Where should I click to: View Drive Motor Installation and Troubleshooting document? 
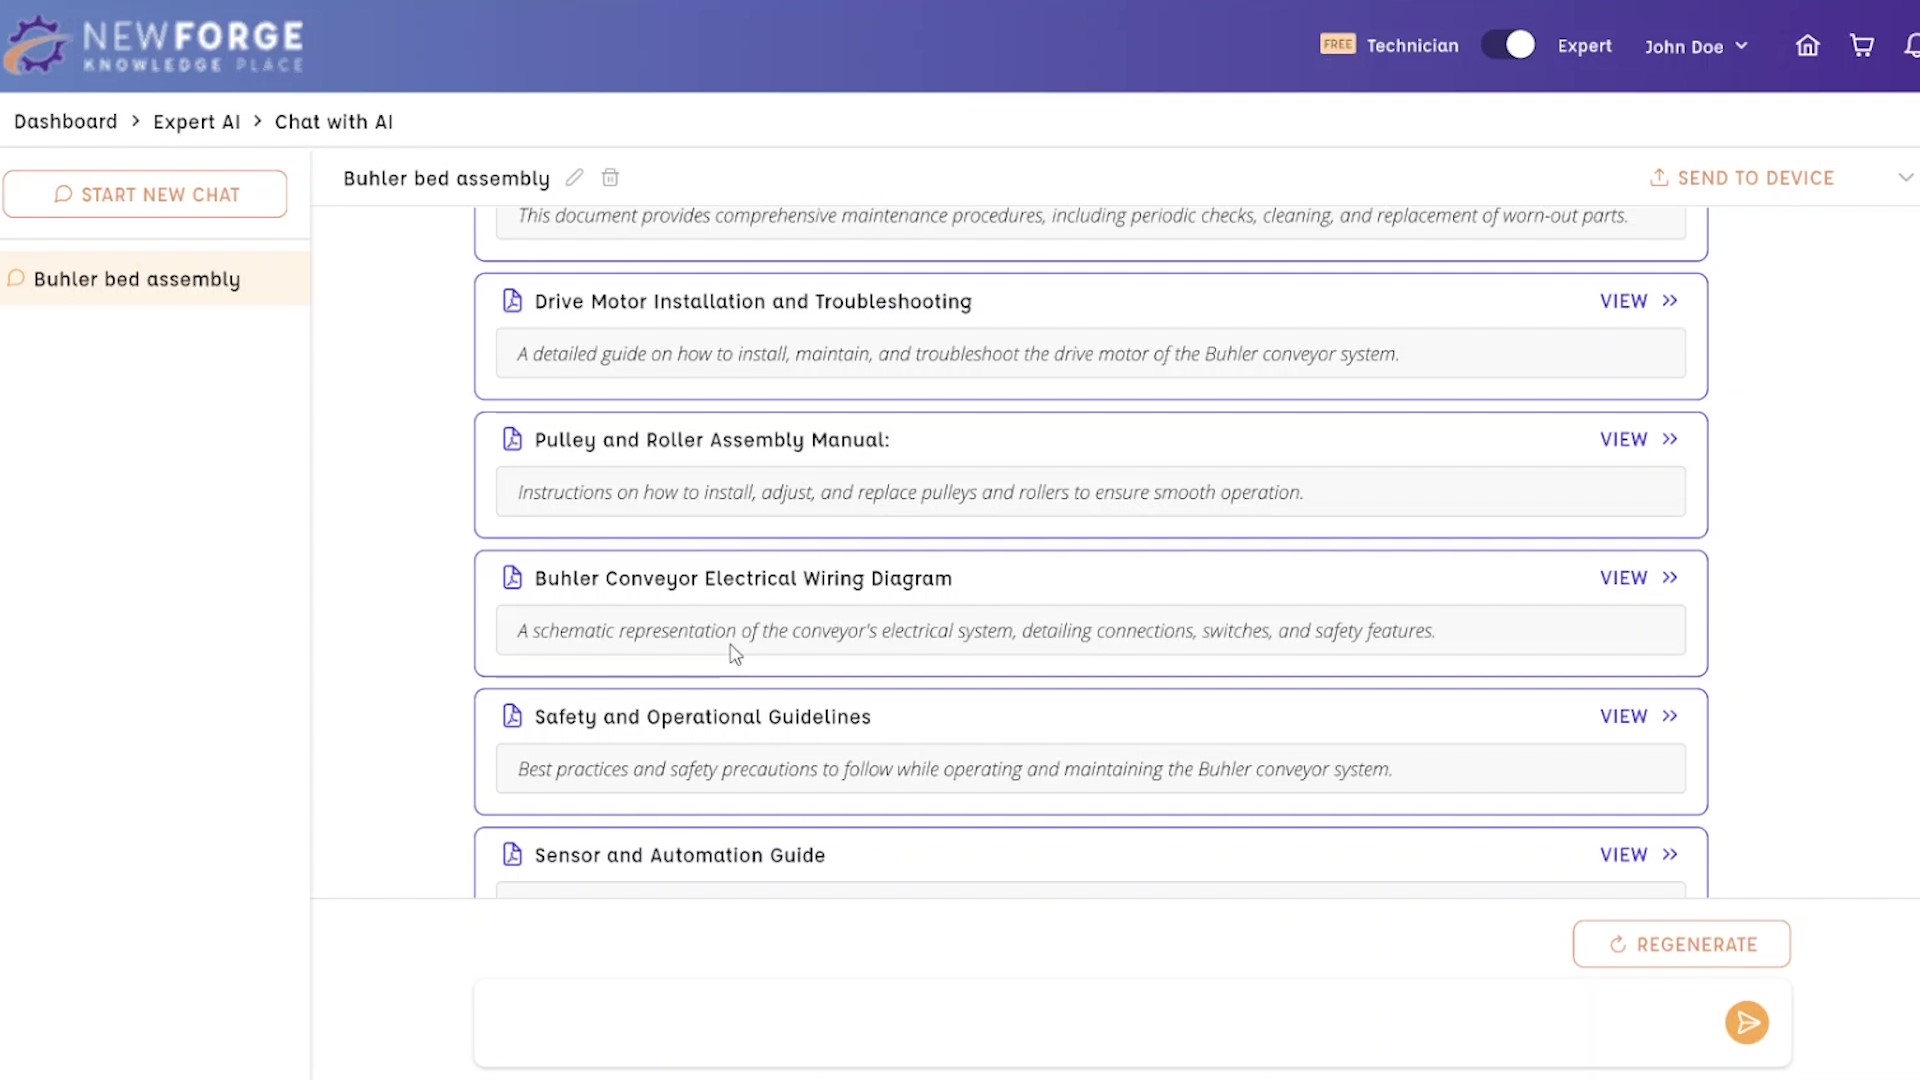point(1639,301)
